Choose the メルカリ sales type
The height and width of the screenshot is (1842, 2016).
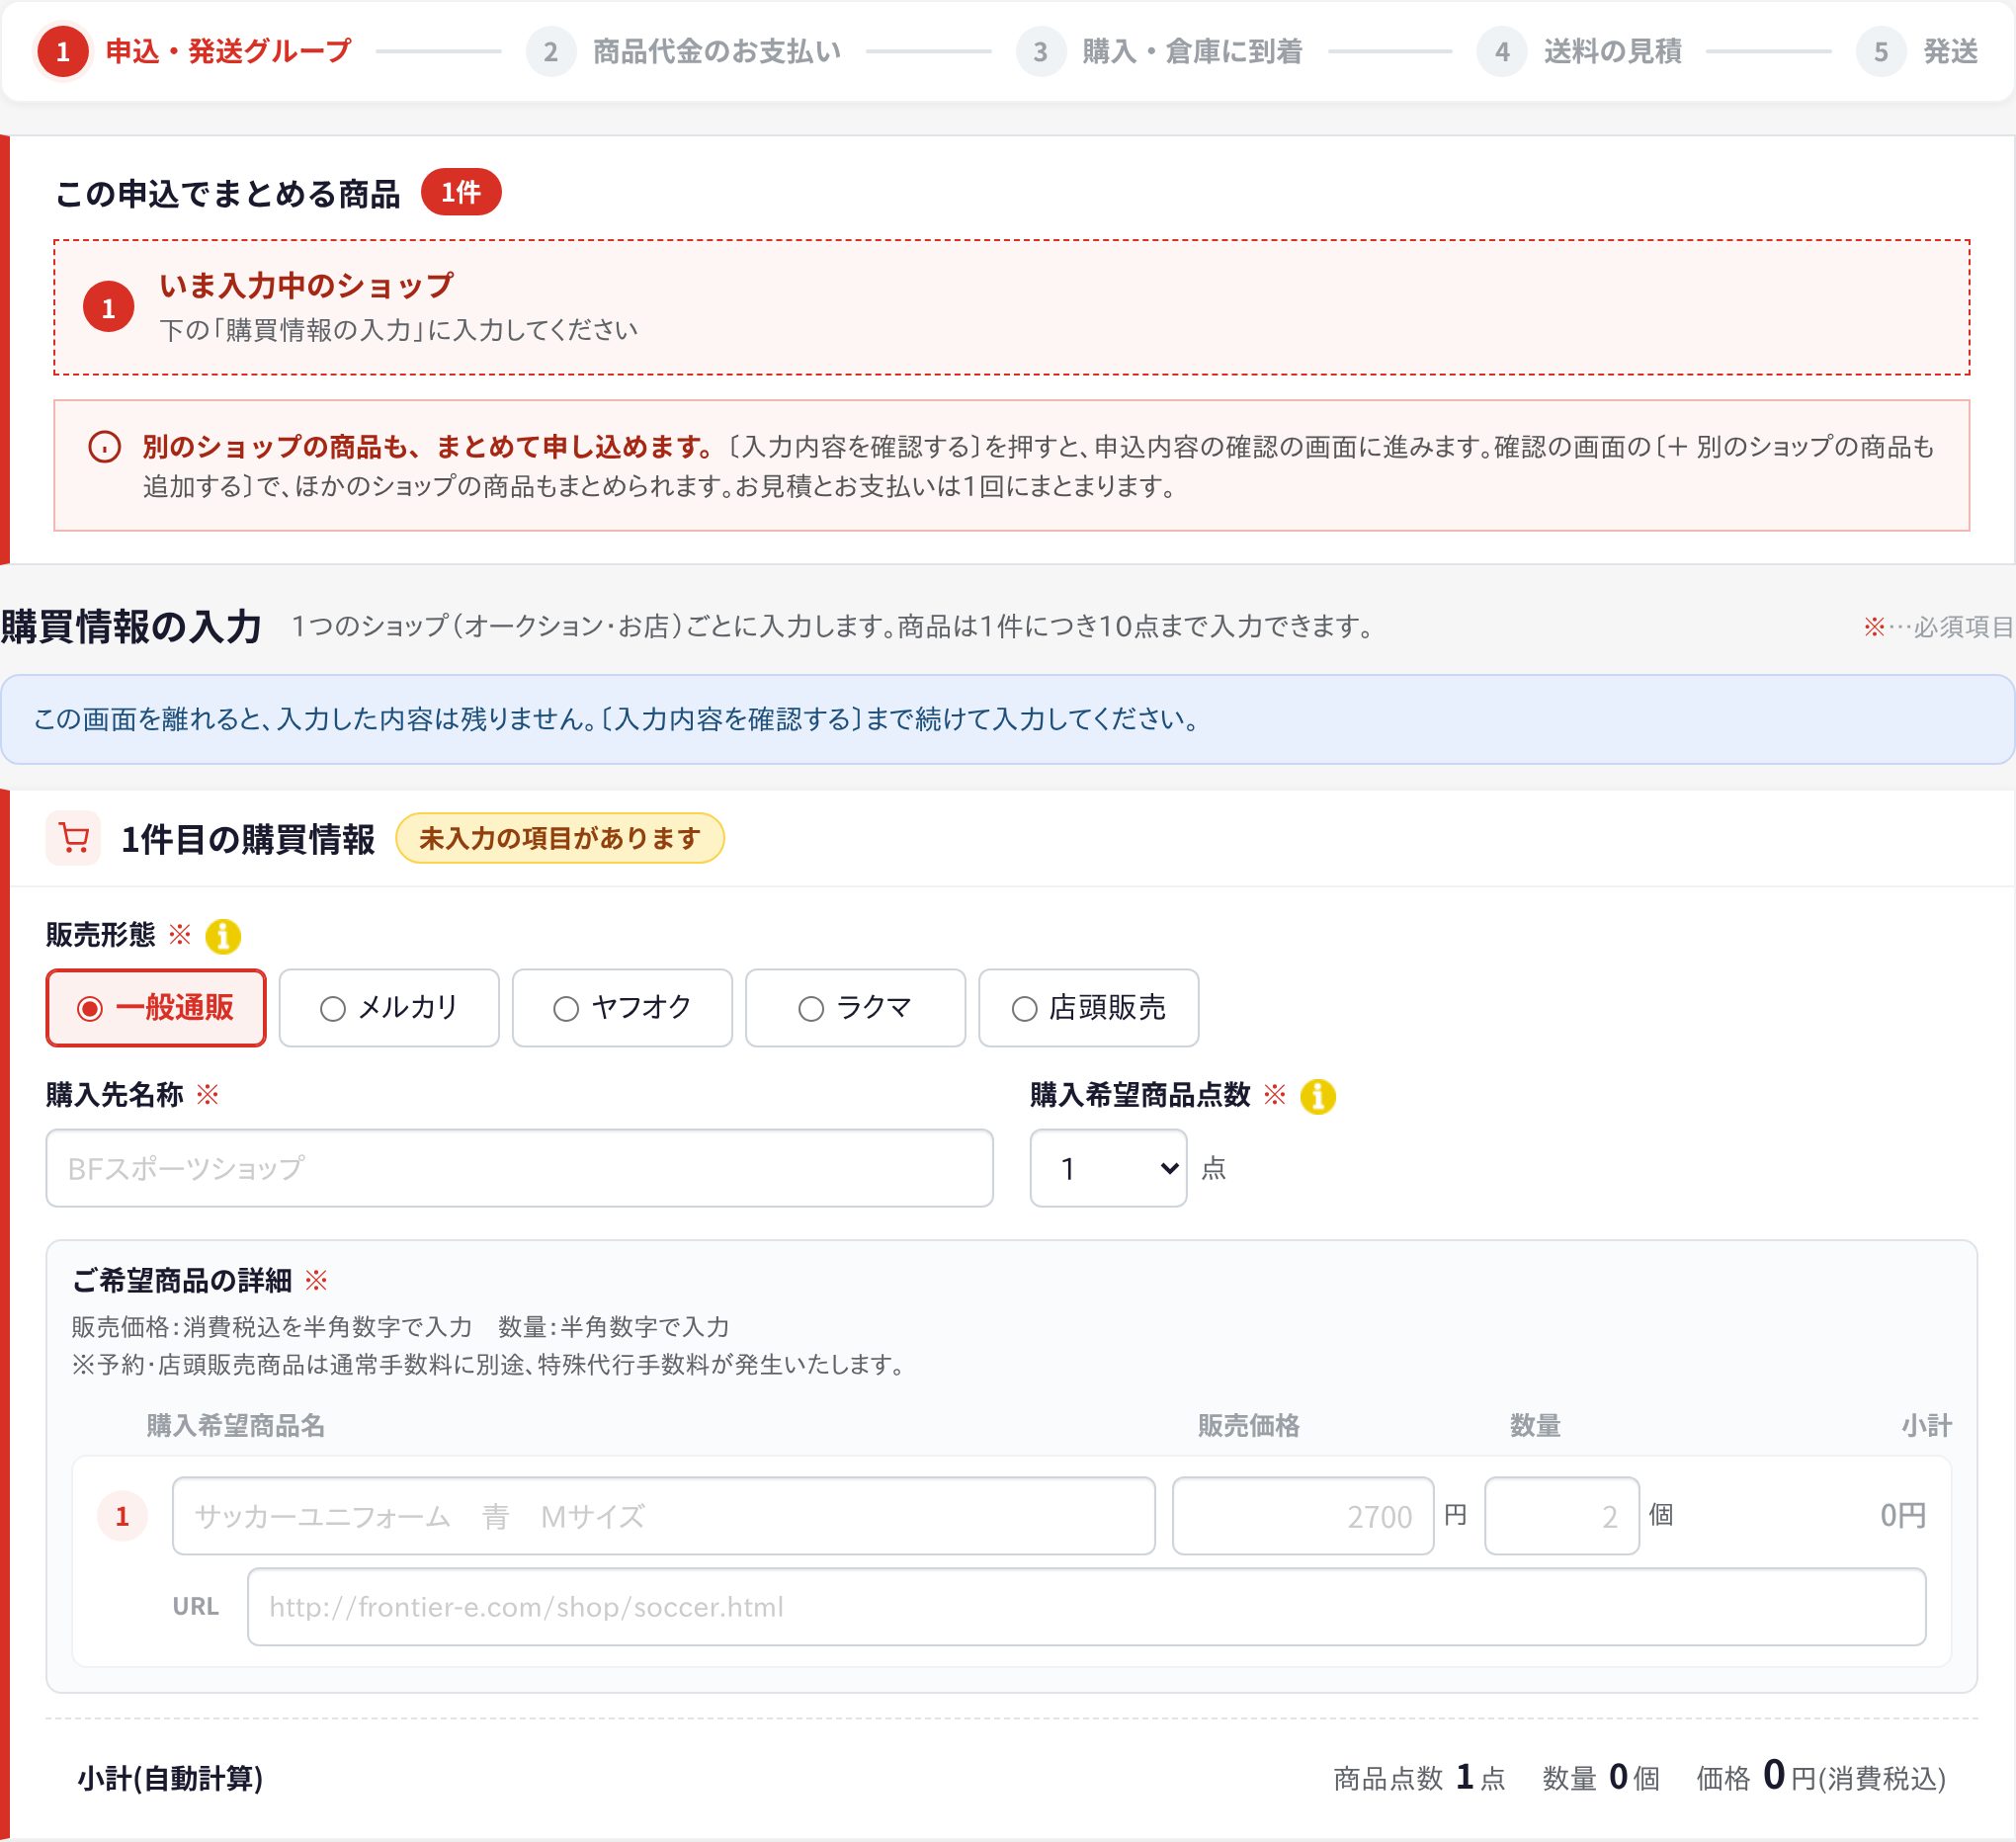[x=389, y=1007]
